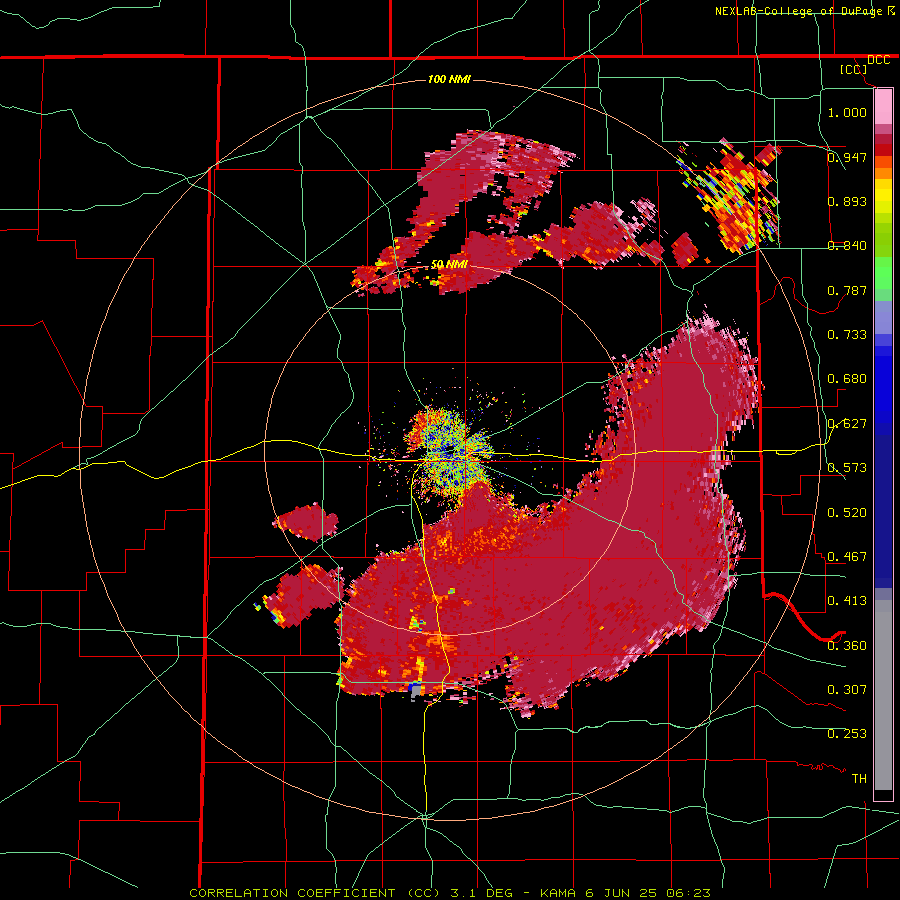Click the 0.627 legend value

(x=847, y=424)
